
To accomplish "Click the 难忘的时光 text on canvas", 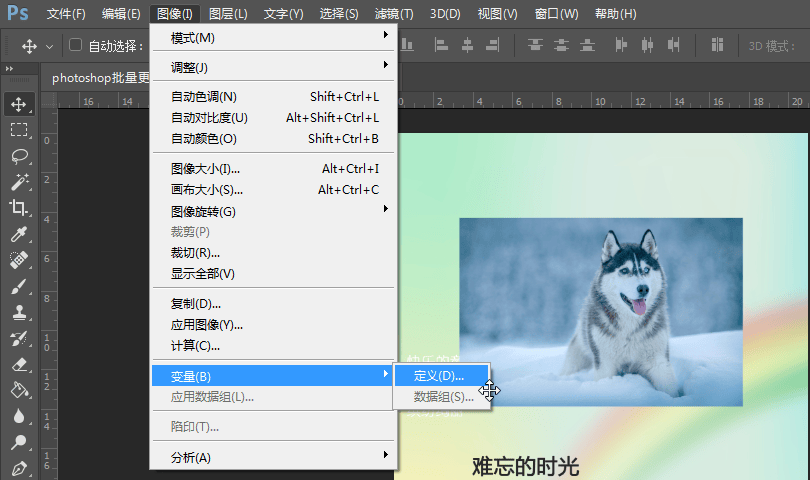I will click(525, 466).
